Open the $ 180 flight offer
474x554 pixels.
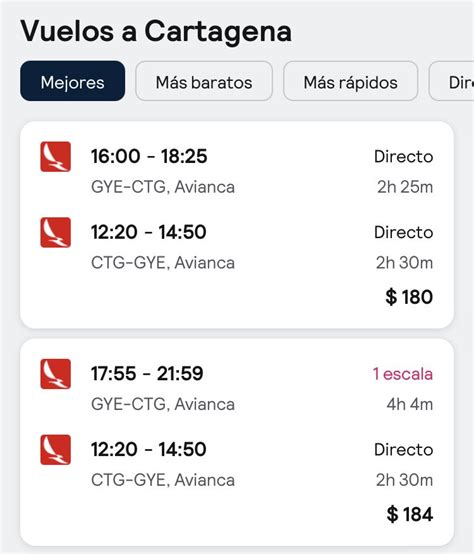point(237,225)
